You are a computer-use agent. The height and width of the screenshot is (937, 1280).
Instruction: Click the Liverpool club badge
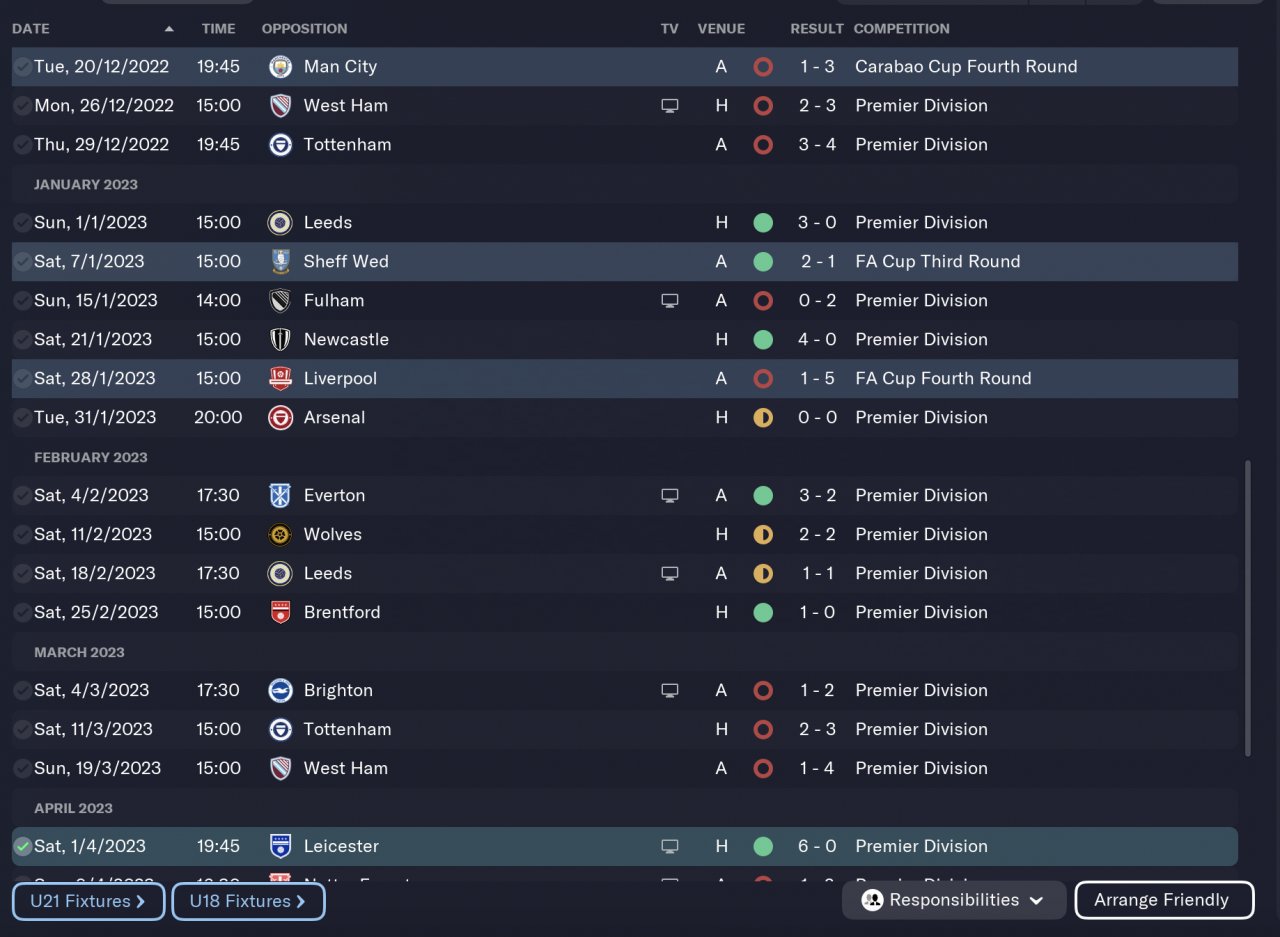281,379
